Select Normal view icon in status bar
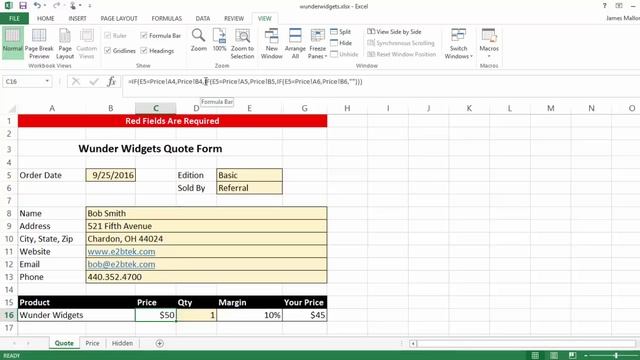This screenshot has height=360, width=640. [535, 356]
